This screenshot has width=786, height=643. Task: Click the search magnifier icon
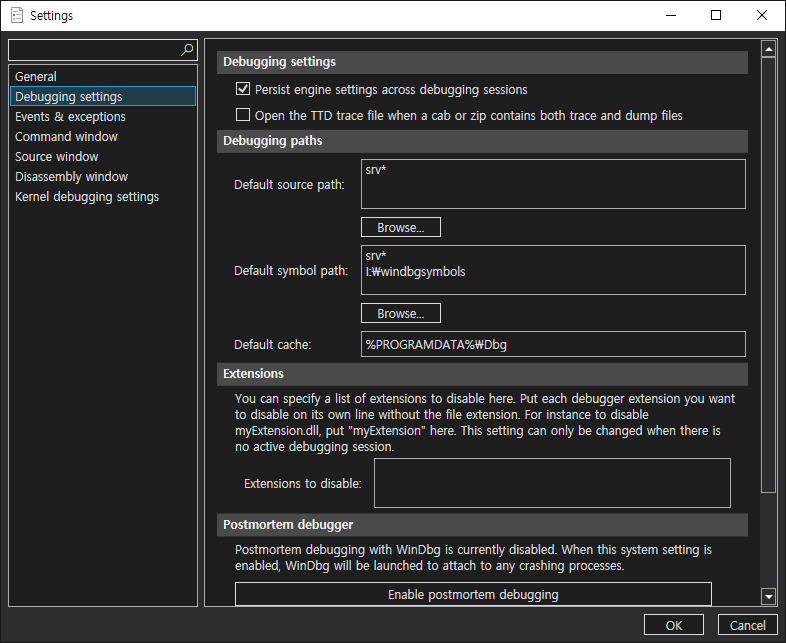[x=187, y=50]
